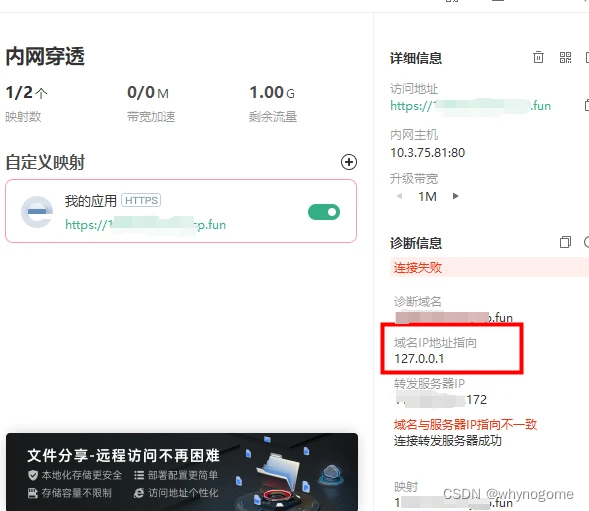589x511 pixels.
Task: Delete the mapping with the trash icon
Action: [538, 57]
